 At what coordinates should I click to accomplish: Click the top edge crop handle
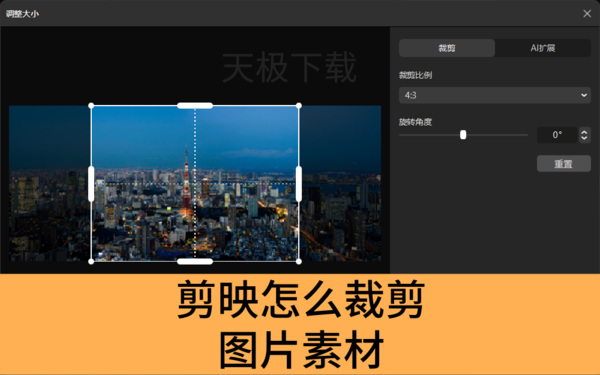click(x=195, y=106)
